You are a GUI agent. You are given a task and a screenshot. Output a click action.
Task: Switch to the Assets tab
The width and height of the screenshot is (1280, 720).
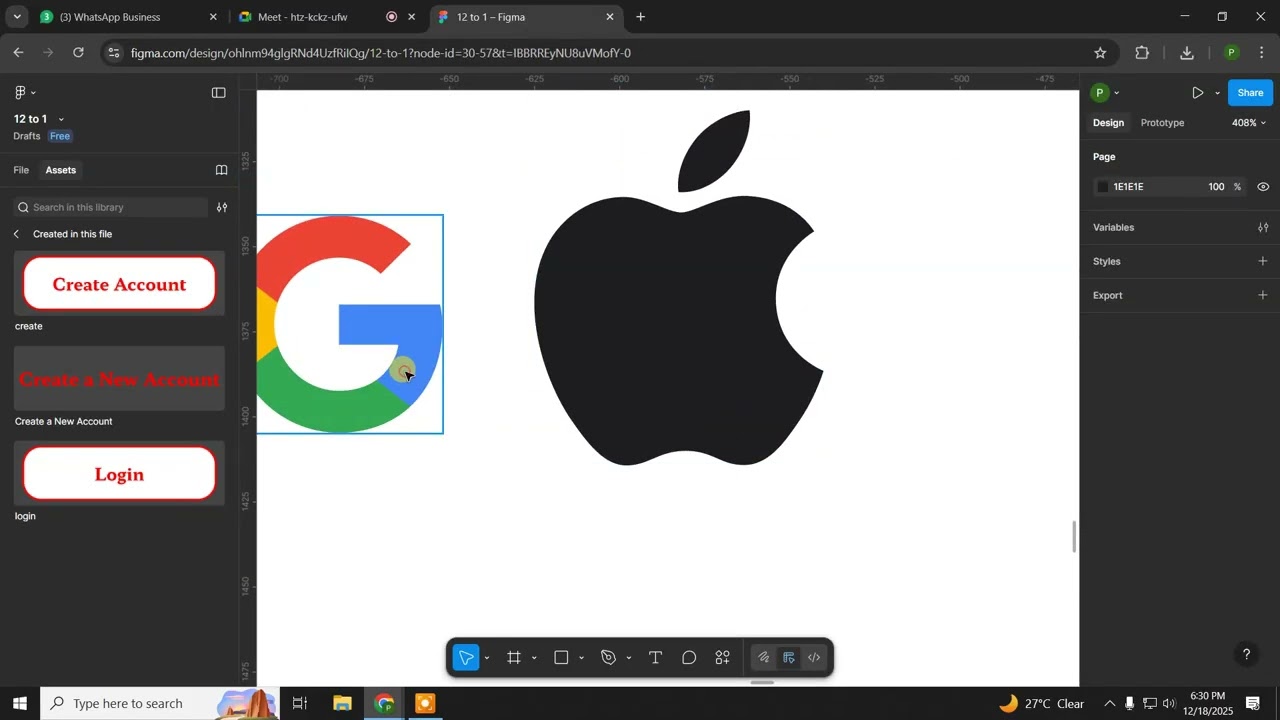(x=60, y=170)
